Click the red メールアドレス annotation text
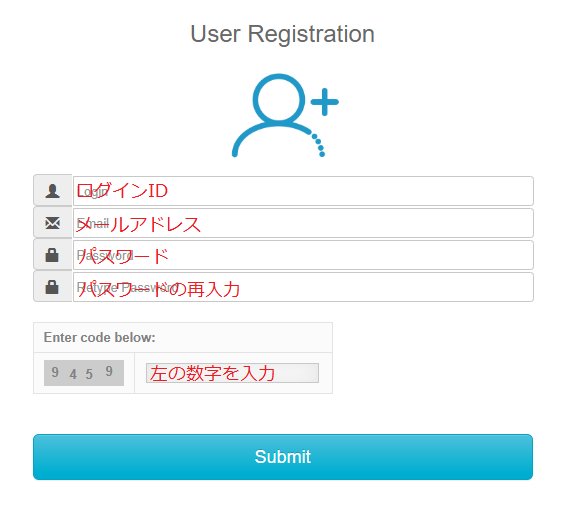Viewport: 565px width, 507px height. pos(139,224)
